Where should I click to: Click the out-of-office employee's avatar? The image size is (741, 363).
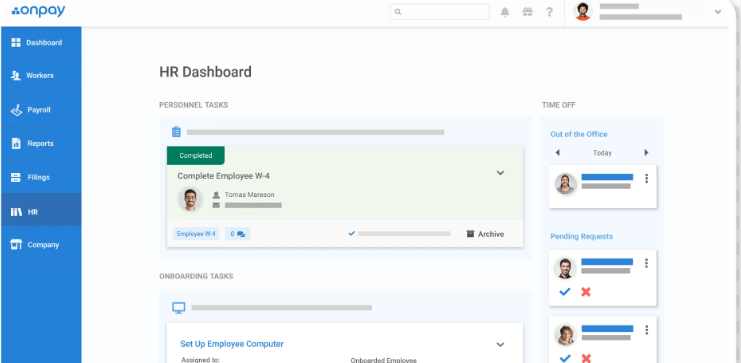(565, 184)
